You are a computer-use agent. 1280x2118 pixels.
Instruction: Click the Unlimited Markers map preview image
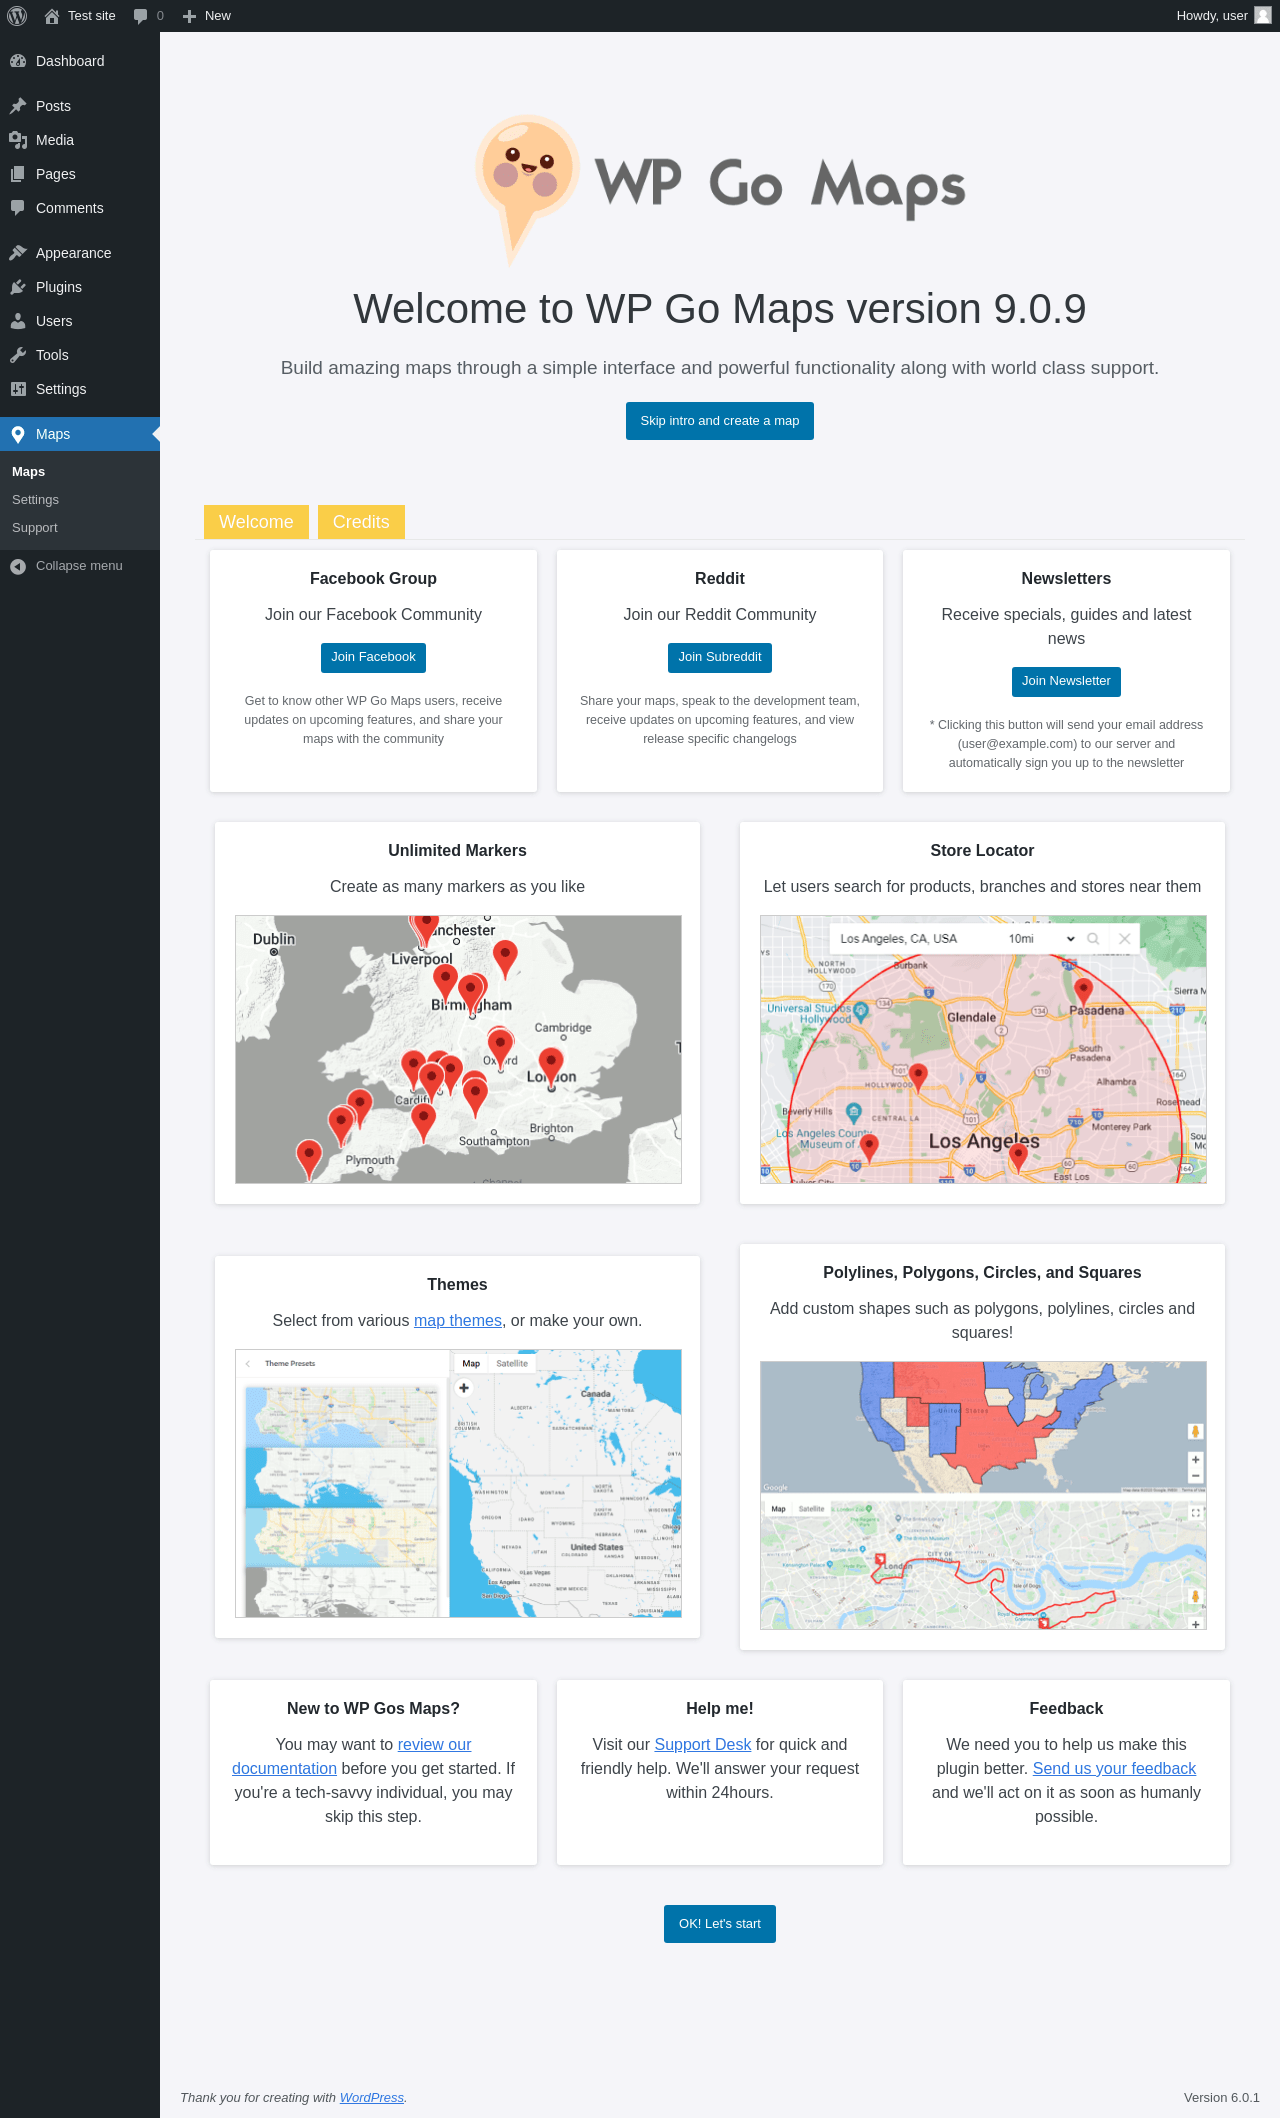coord(458,1049)
